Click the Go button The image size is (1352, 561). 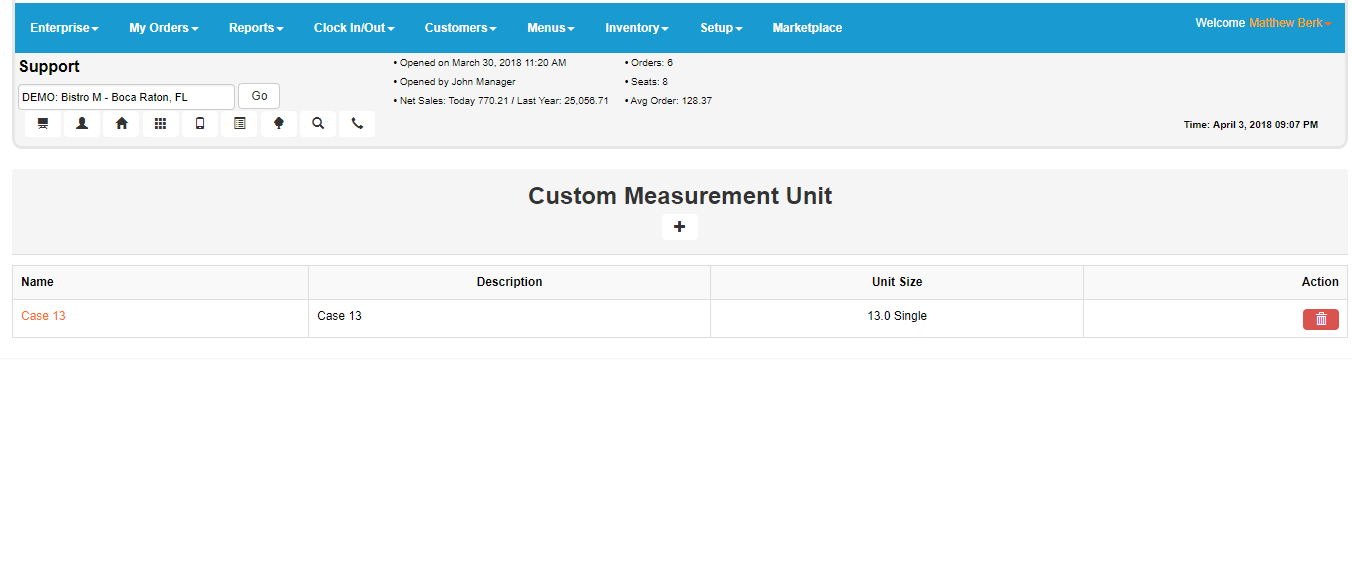(259, 96)
